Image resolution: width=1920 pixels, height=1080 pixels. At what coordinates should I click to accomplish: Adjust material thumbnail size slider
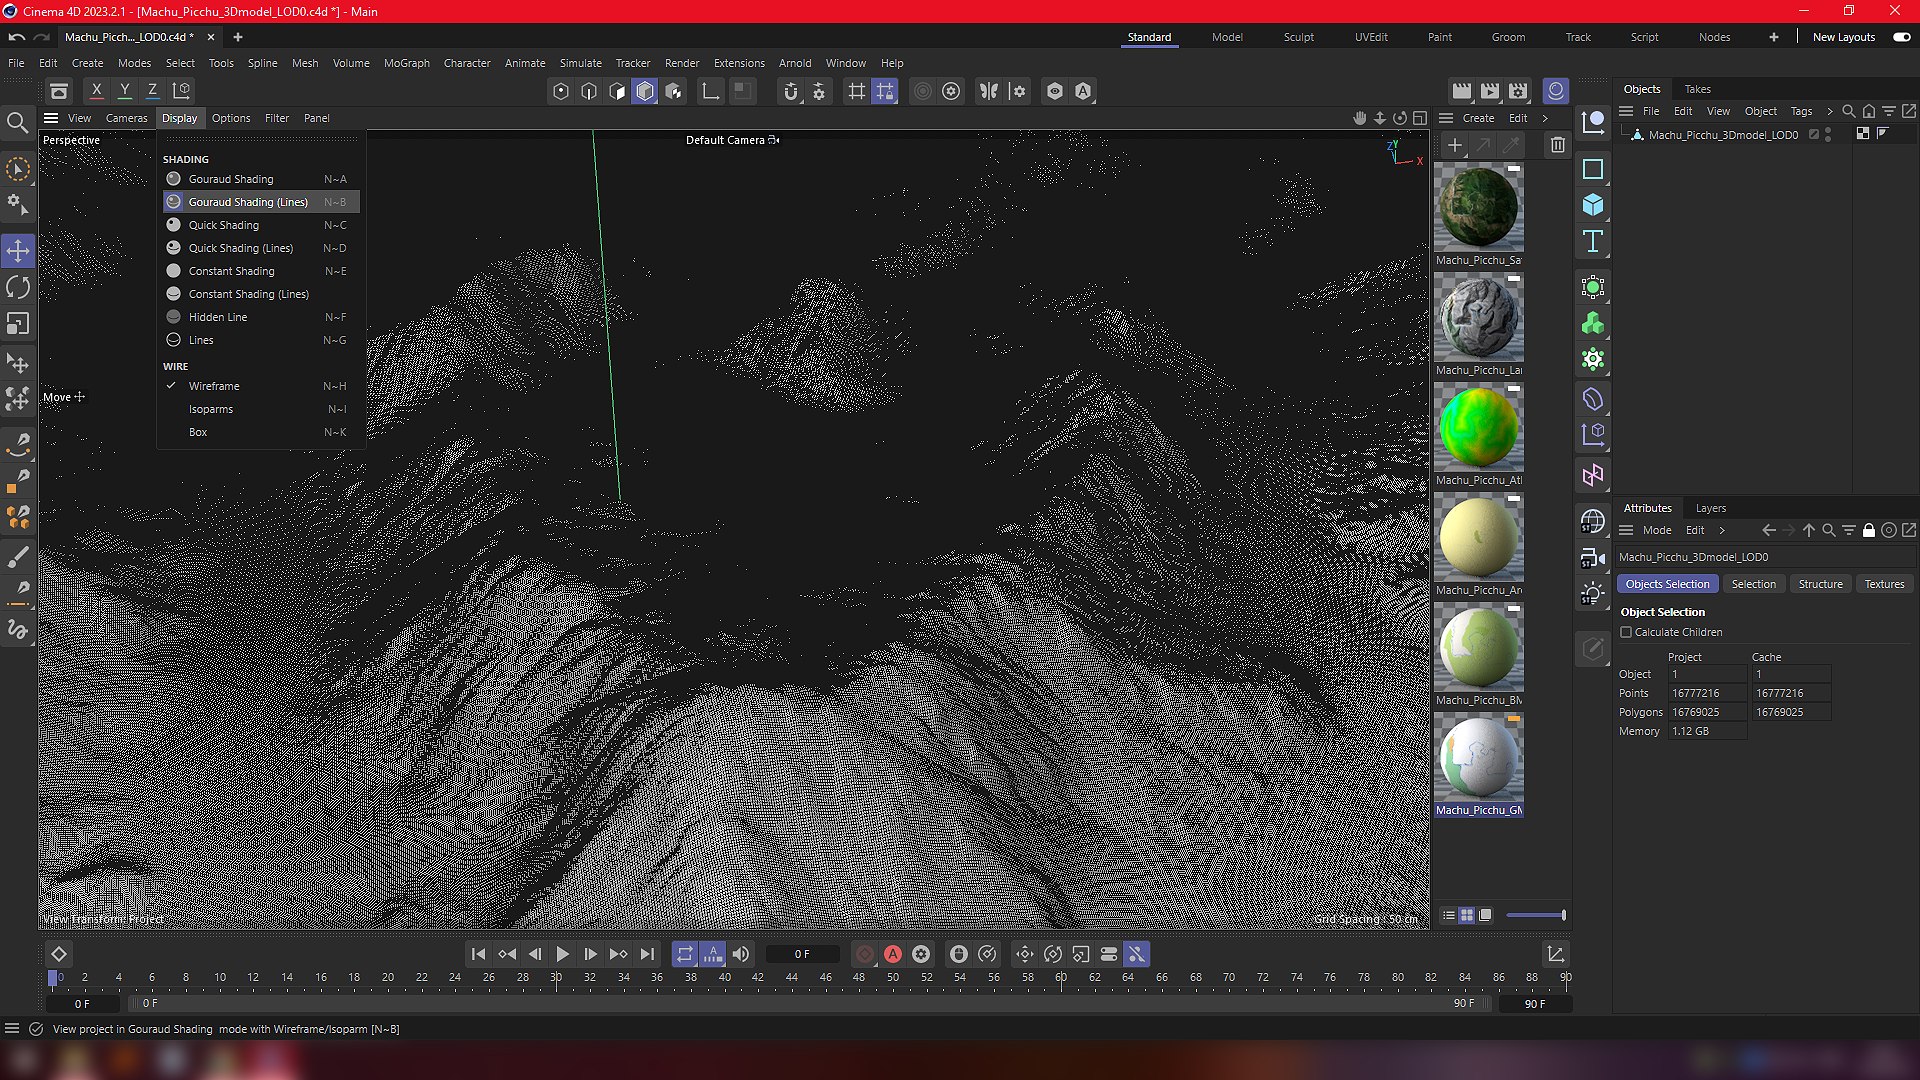[1535, 915]
